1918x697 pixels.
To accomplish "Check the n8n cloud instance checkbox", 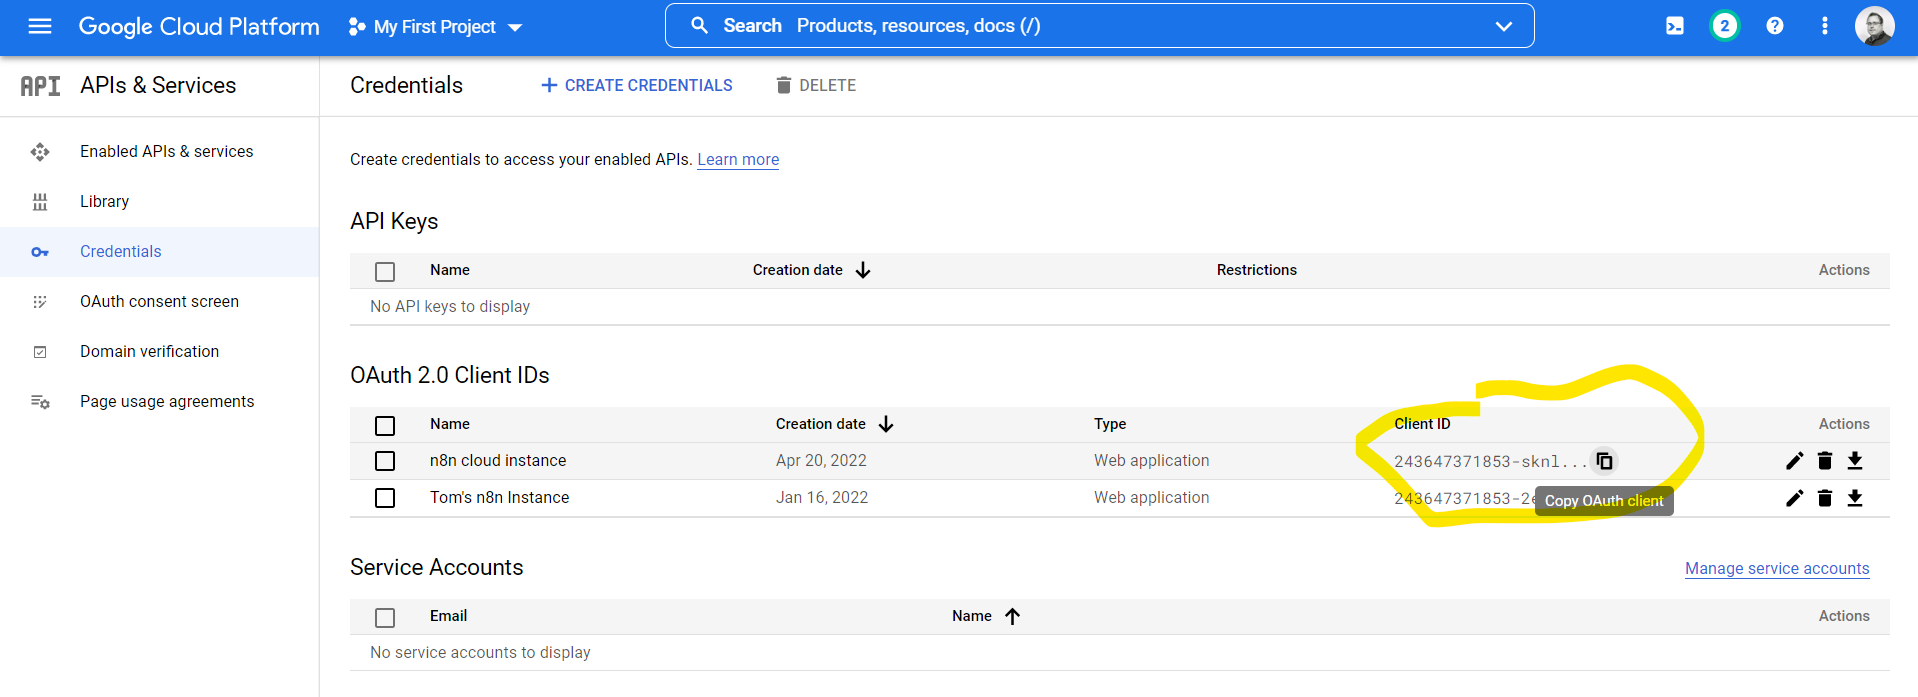I will (x=385, y=461).
